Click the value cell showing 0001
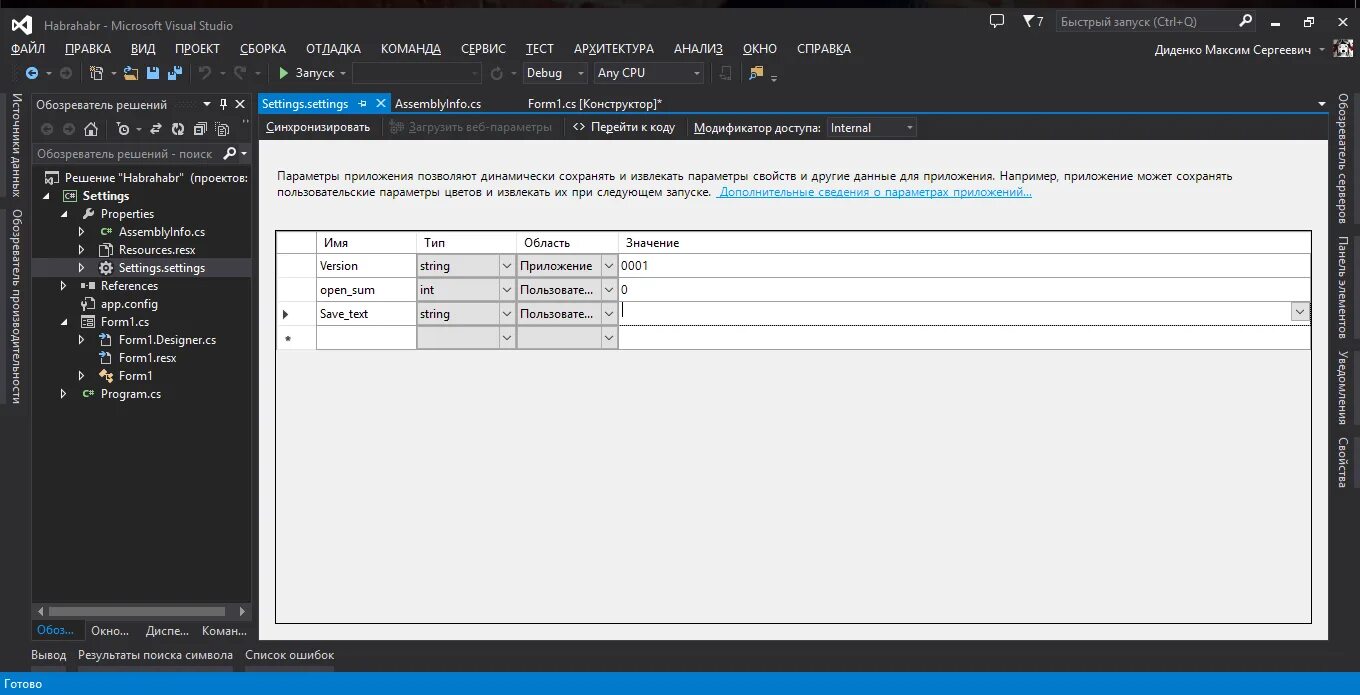 click(964, 266)
